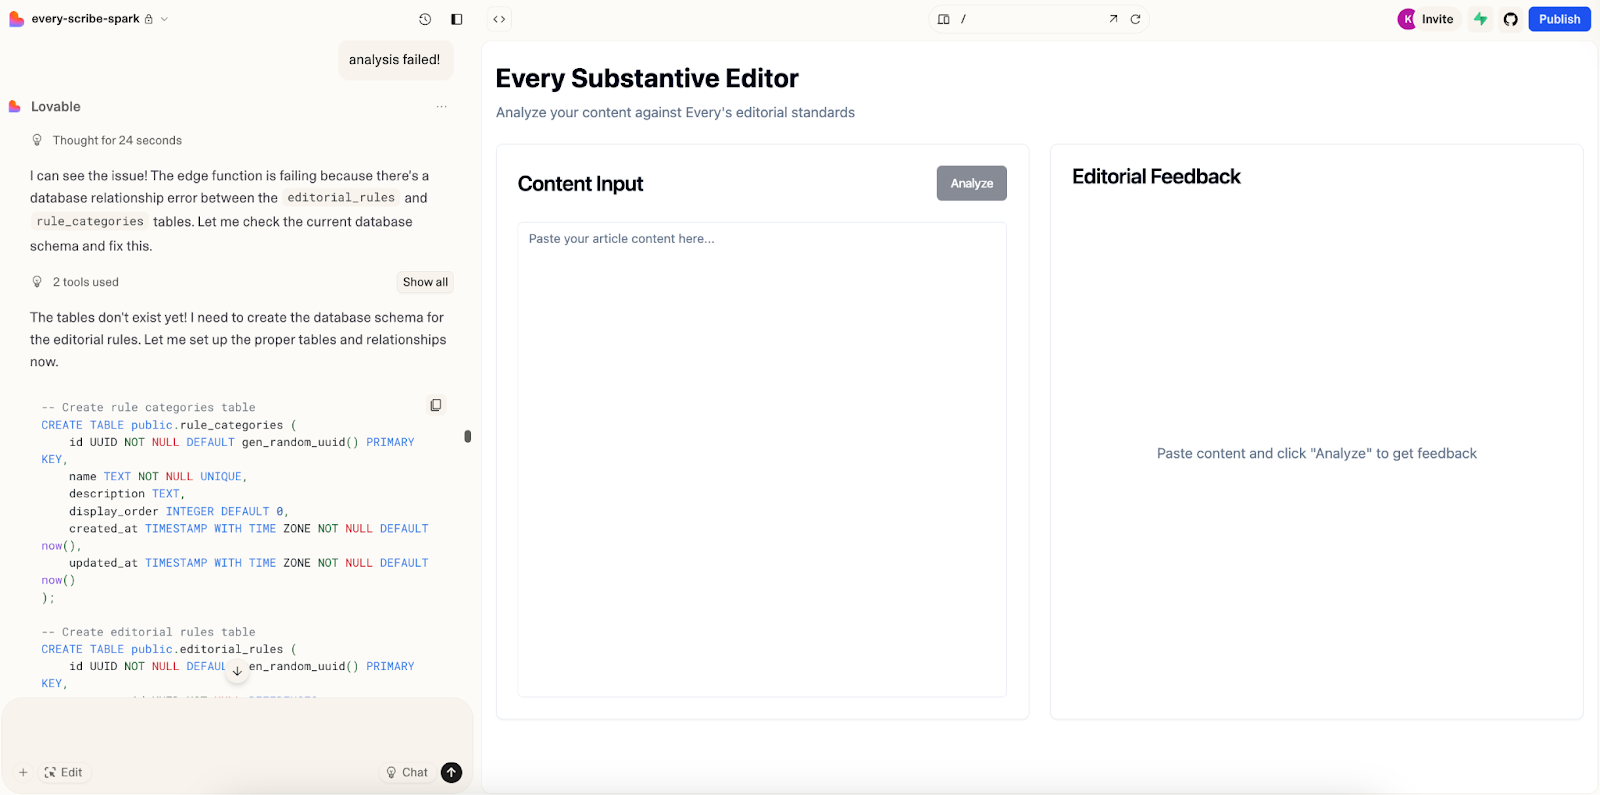Switch to code view brackets icon
Image resolution: width=1600 pixels, height=795 pixels.
499,19
